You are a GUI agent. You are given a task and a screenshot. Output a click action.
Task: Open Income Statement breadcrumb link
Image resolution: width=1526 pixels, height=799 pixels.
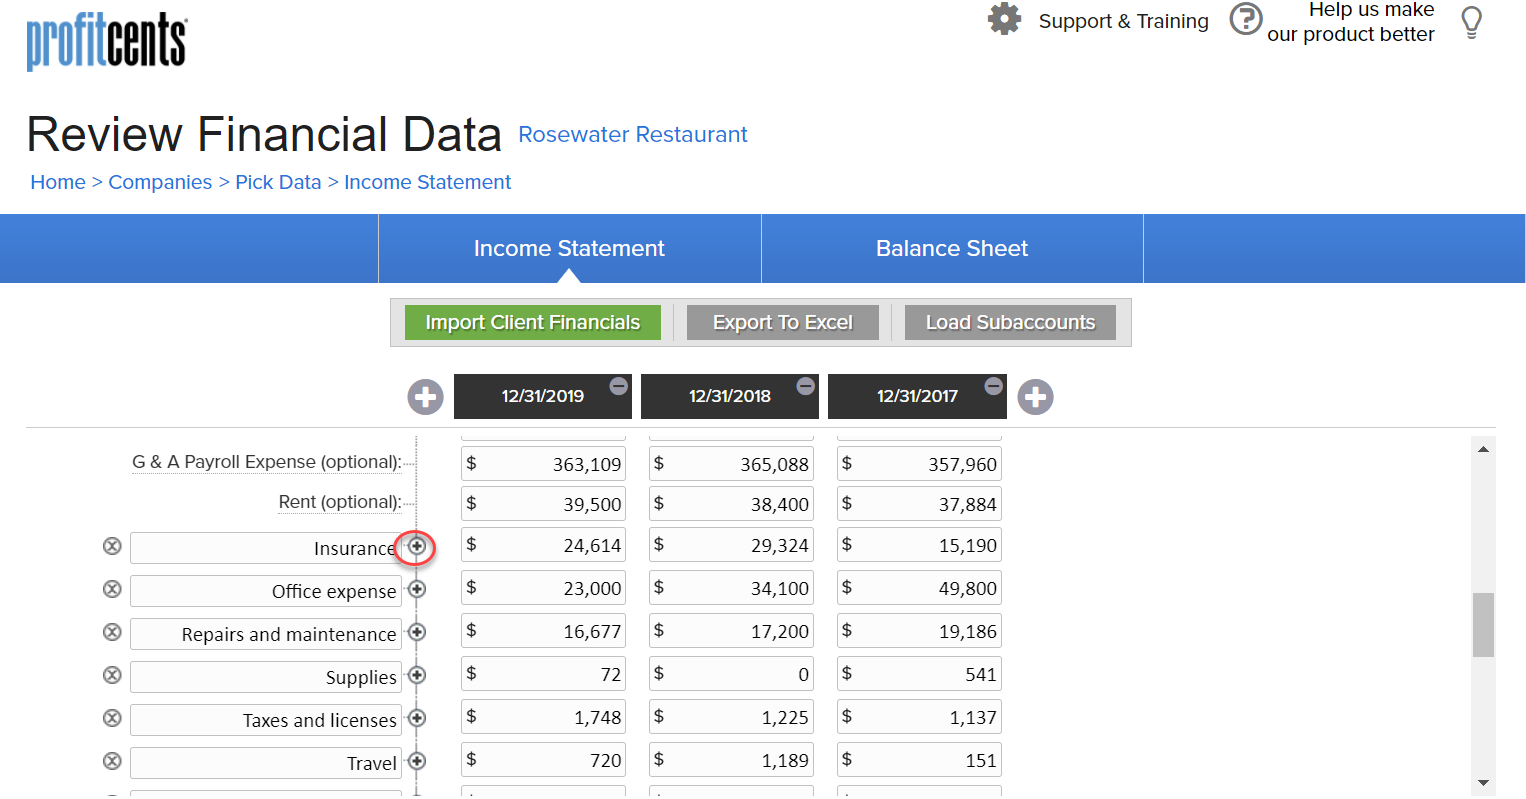click(x=427, y=182)
